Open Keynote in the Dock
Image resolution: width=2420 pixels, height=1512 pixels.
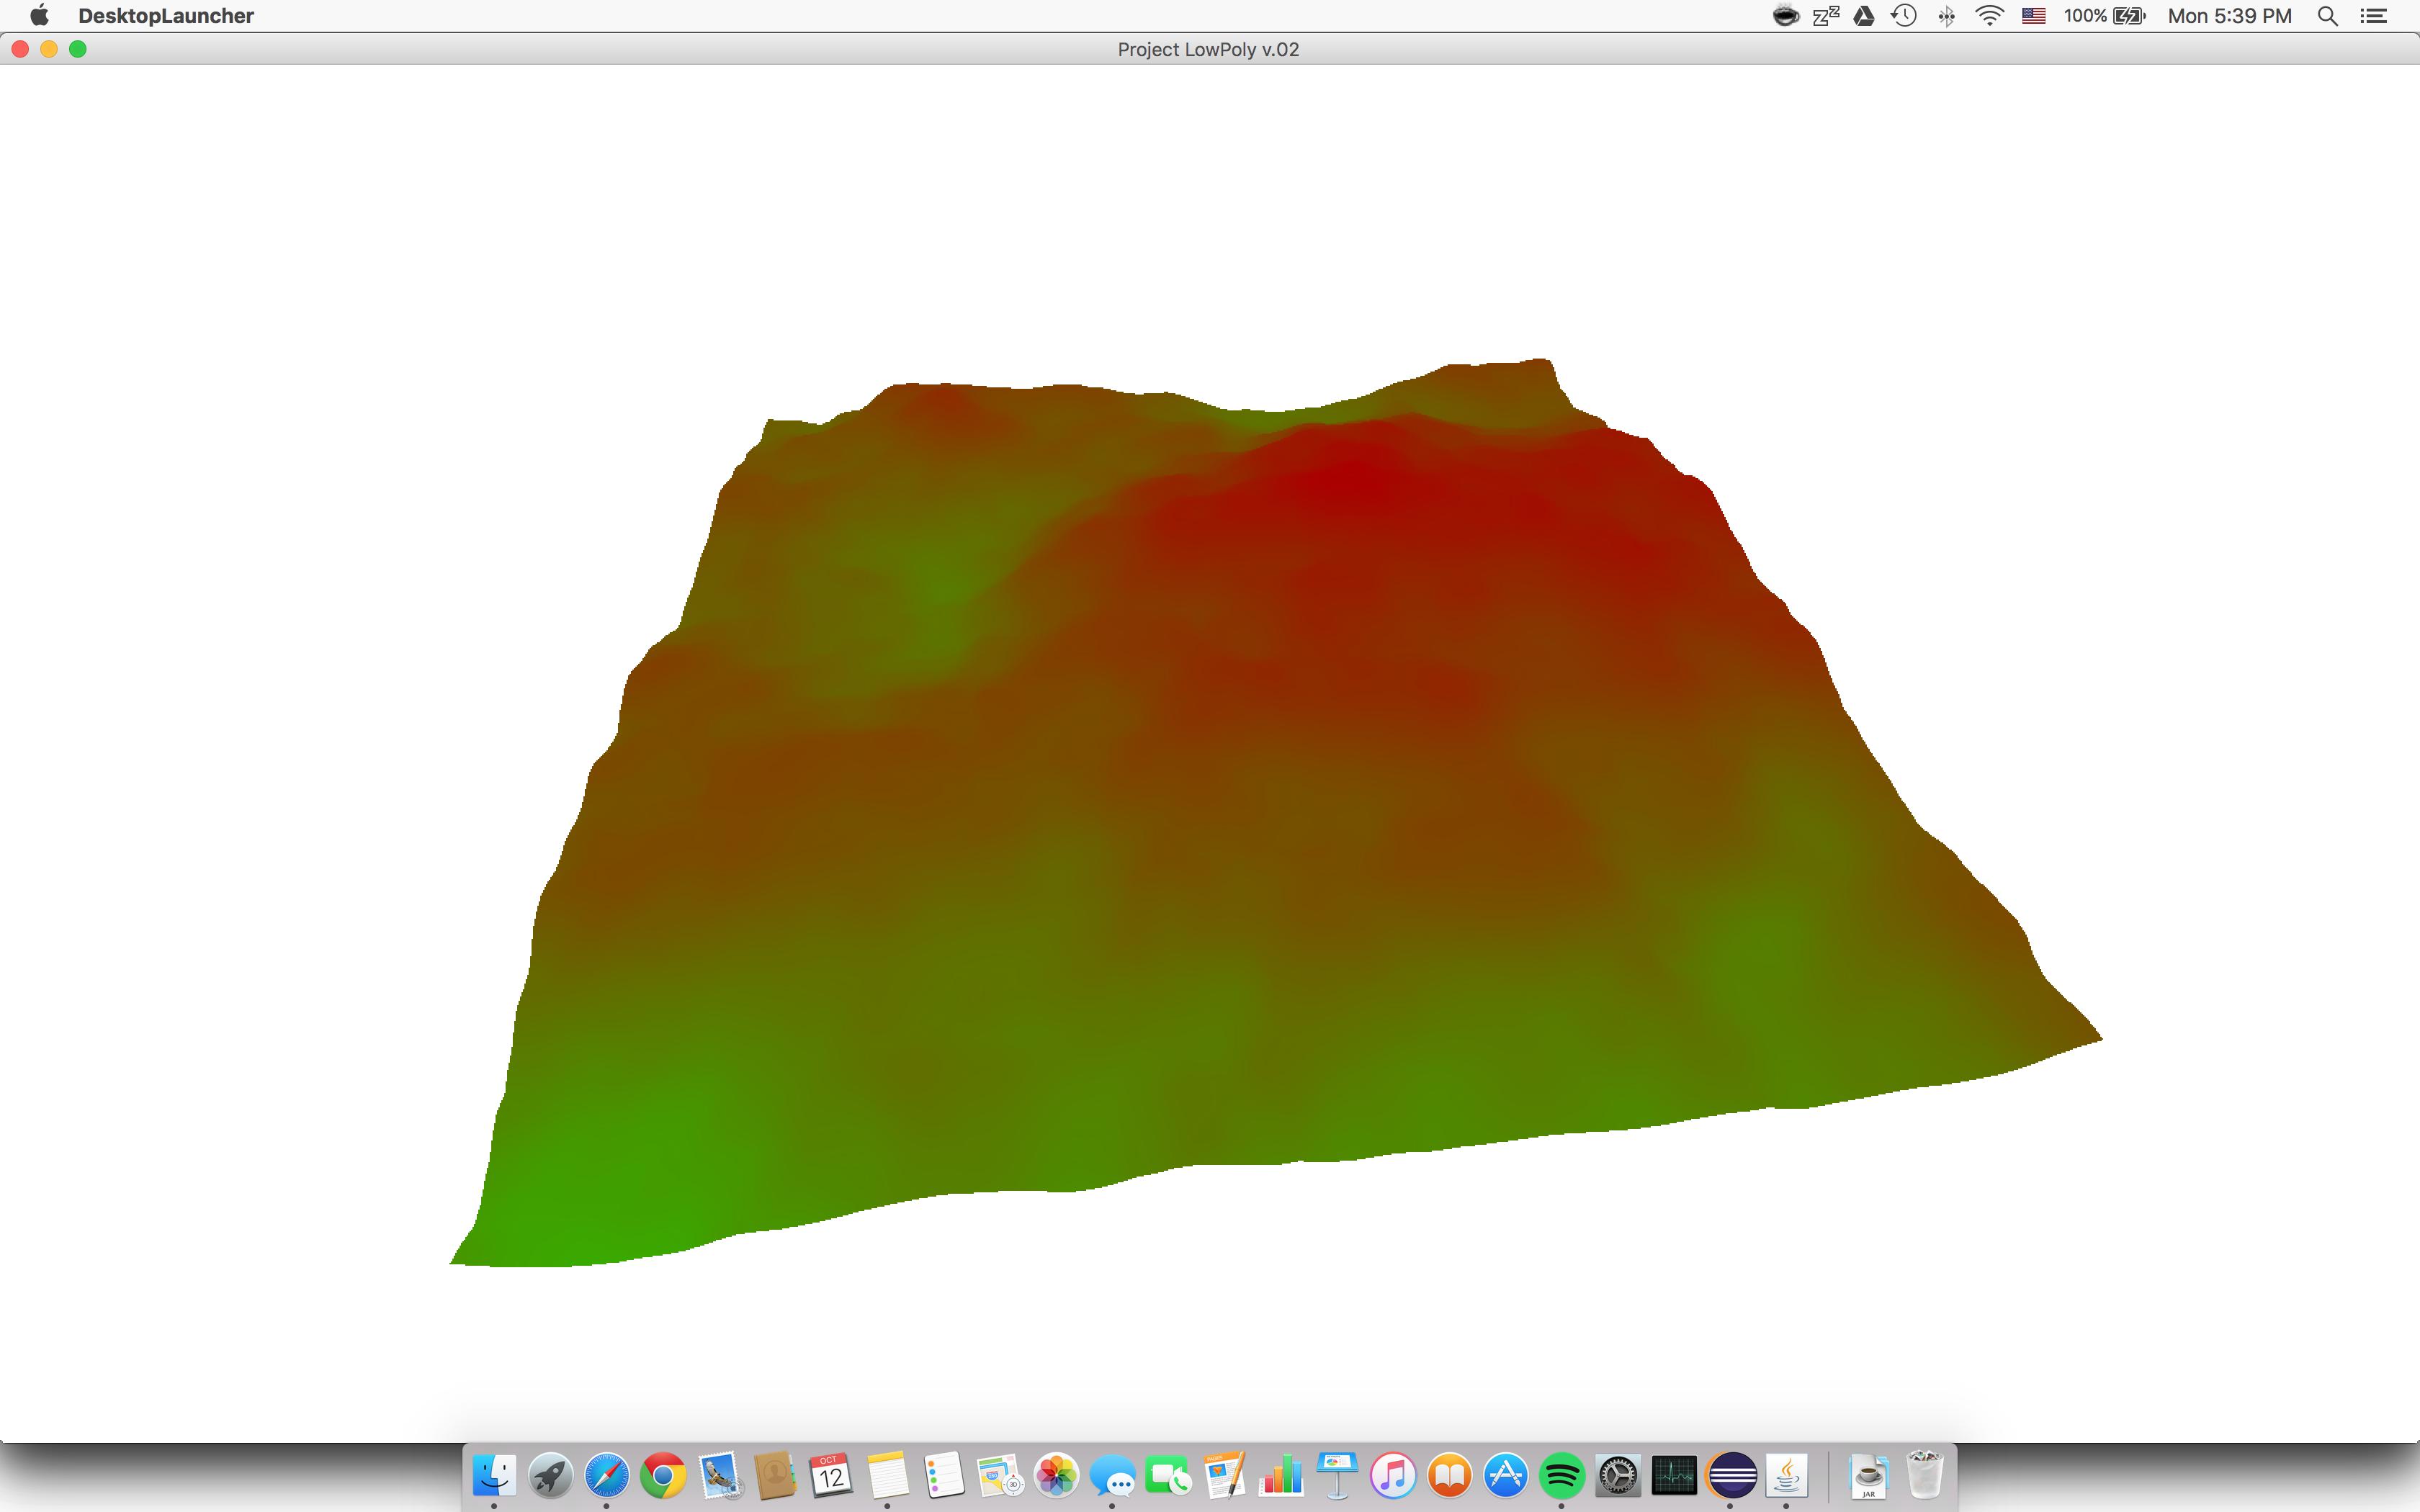(1336, 1475)
